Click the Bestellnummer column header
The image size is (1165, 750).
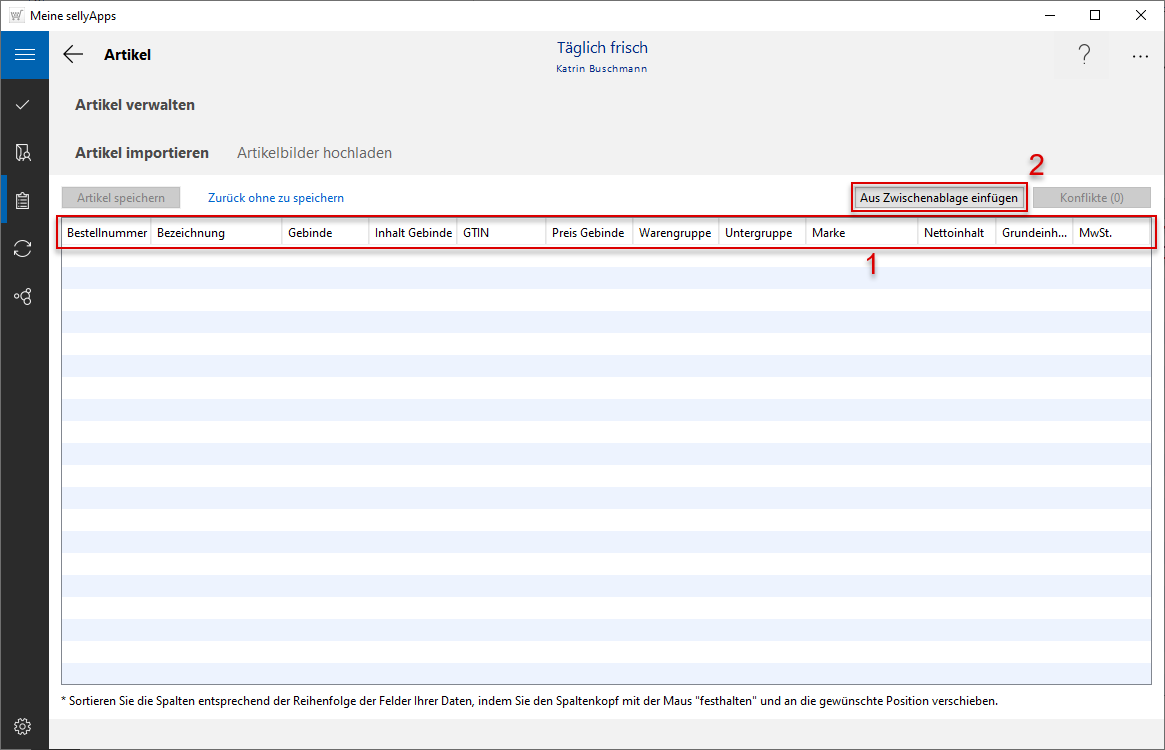106,233
